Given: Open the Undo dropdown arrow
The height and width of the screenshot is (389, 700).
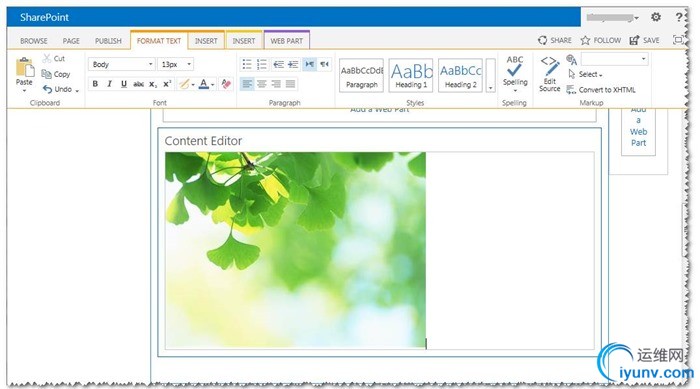Looking at the screenshot, I should coord(77,91).
